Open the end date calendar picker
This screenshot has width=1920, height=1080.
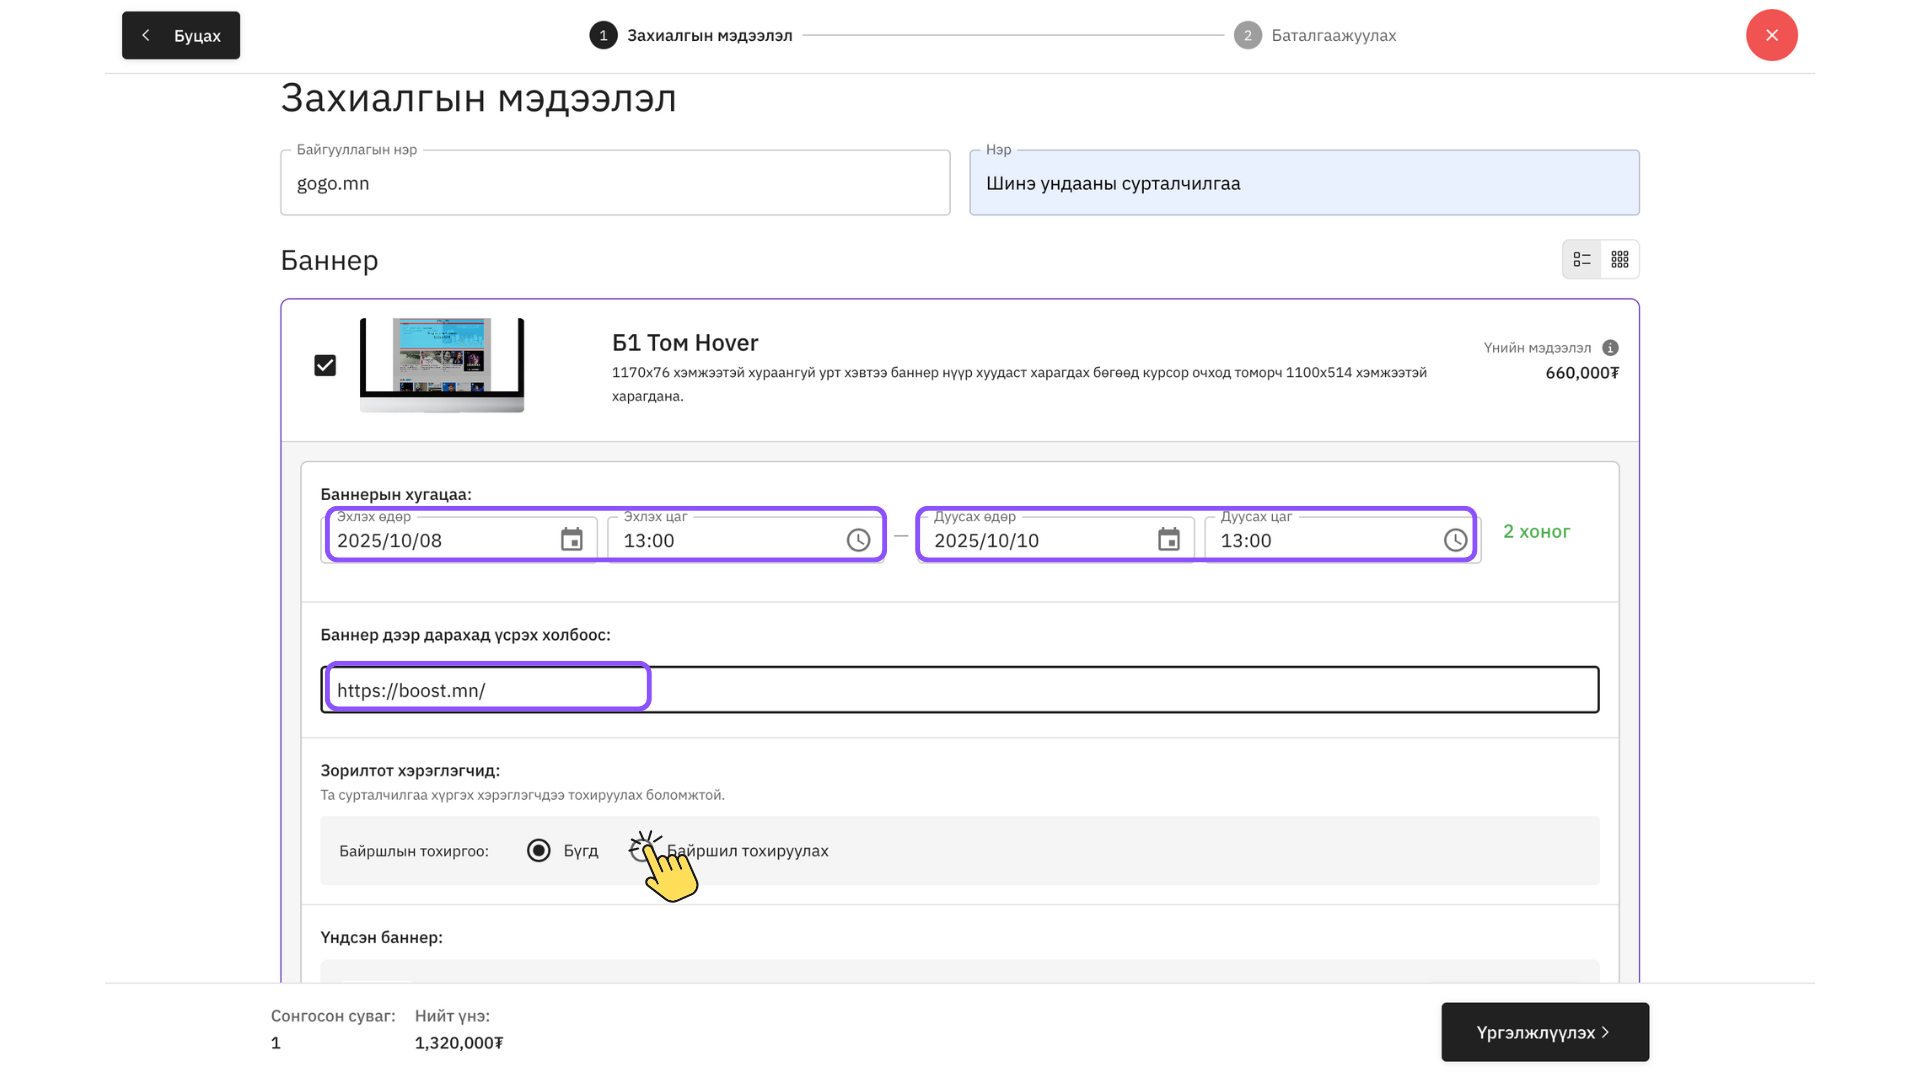[x=1168, y=540]
